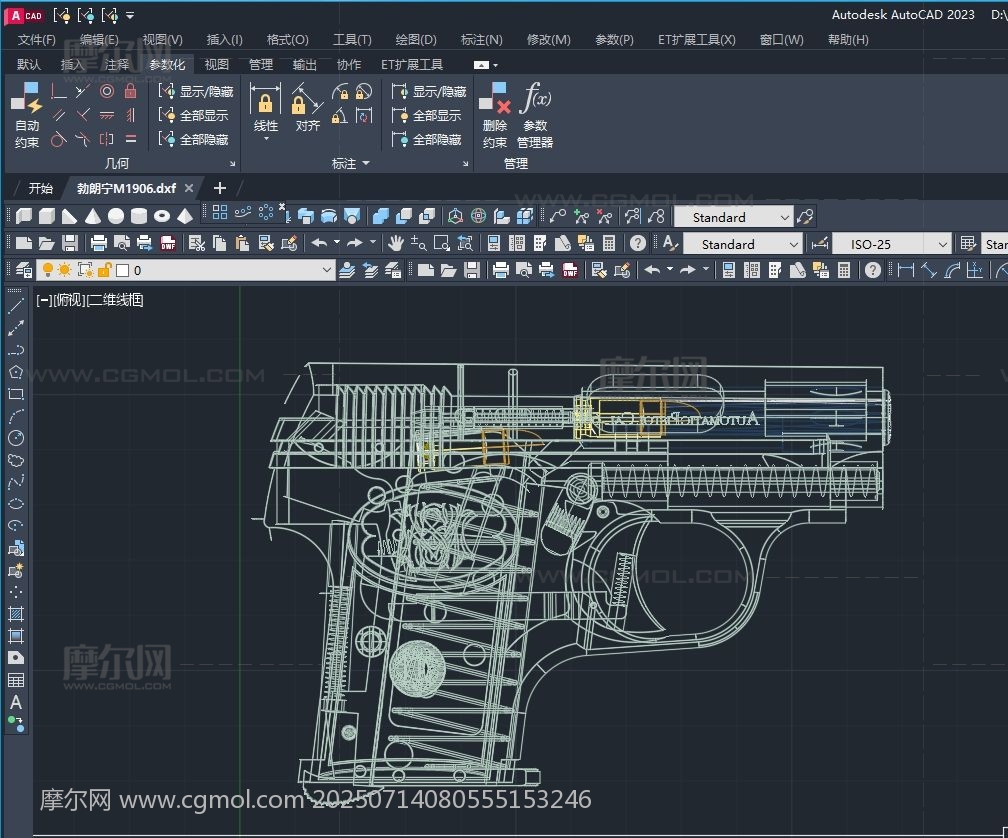This screenshot has height=838, width=1008.
Task: Open the 绘图(D) menu
Action: click(x=416, y=40)
